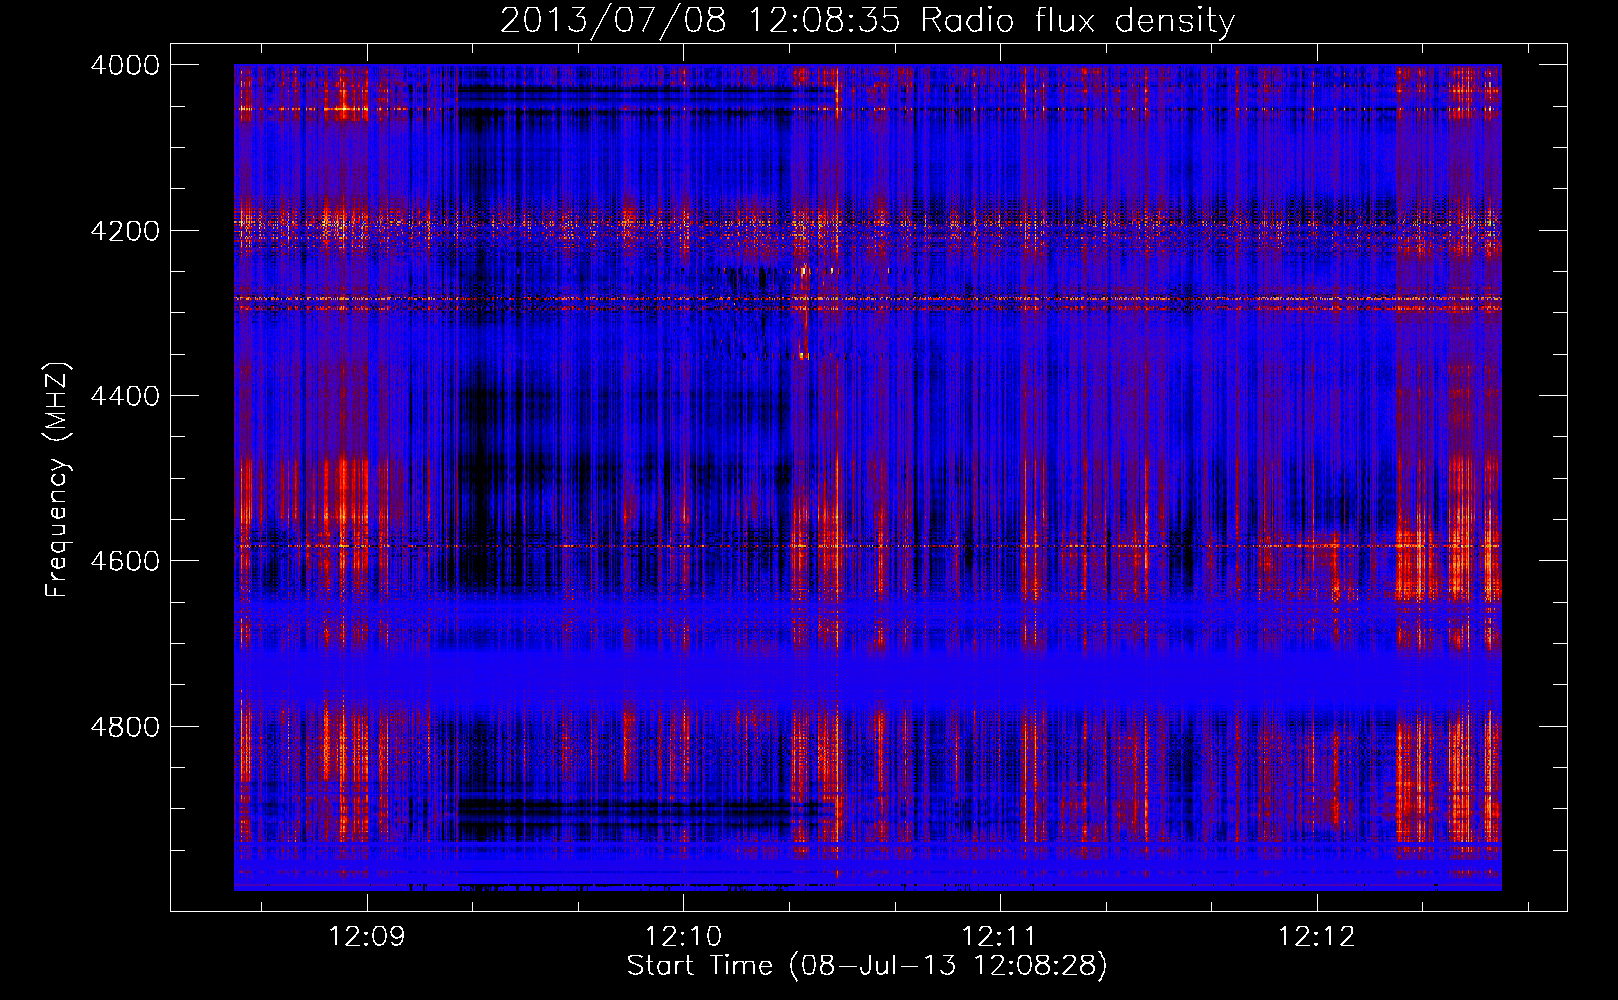Click the 12:11 time tick label

pos(1000,937)
